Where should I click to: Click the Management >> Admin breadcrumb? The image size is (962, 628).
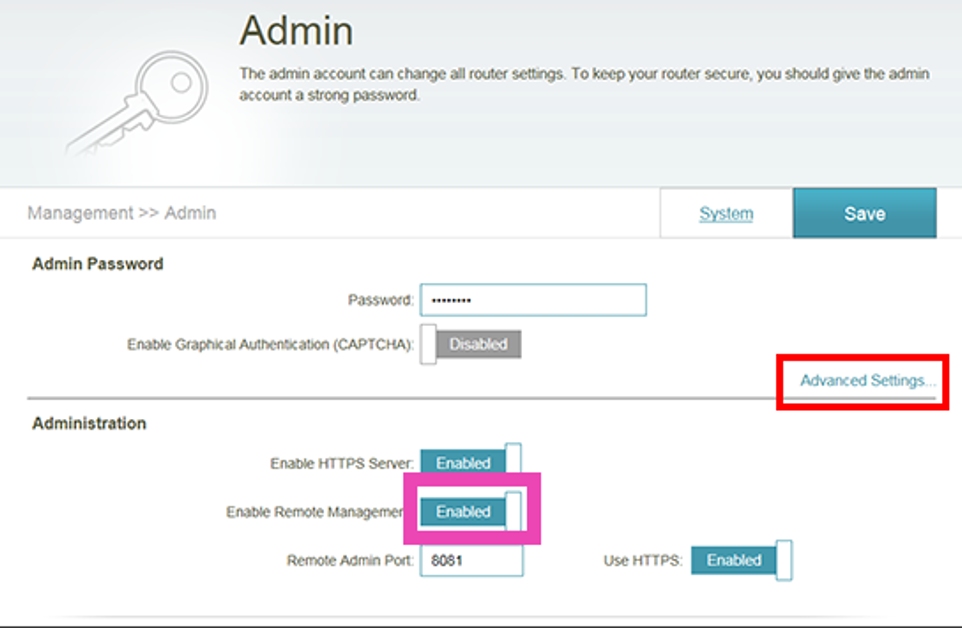point(121,213)
